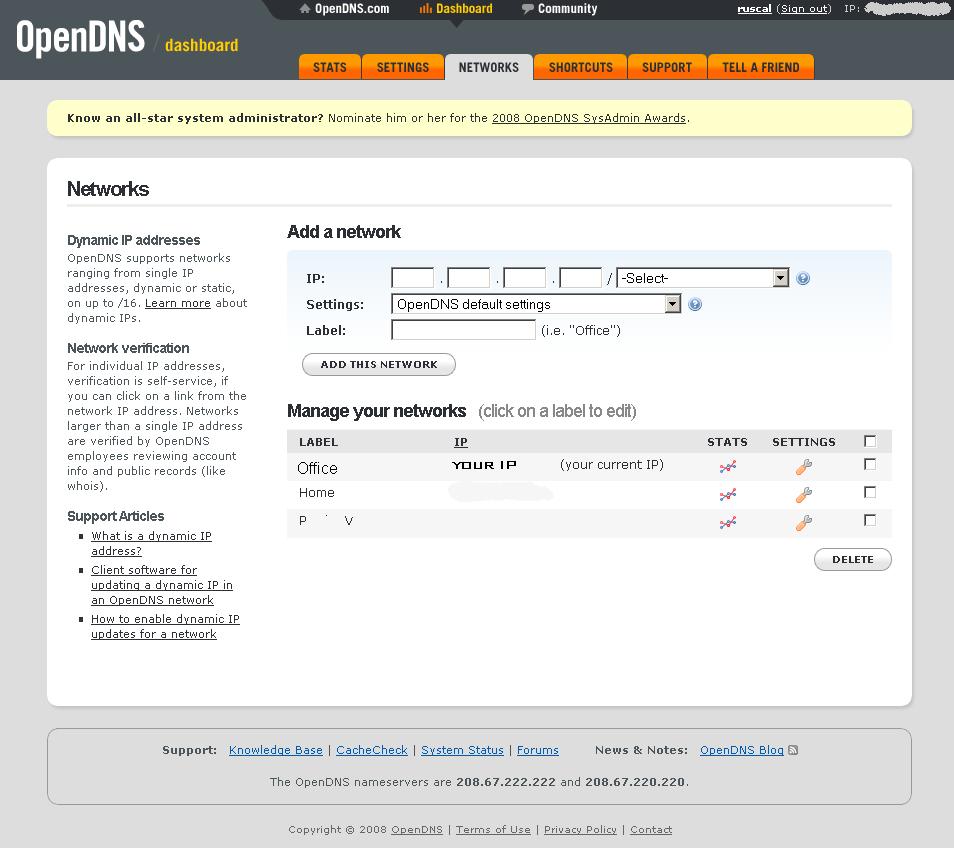Open stats chart for Home network

(728, 495)
